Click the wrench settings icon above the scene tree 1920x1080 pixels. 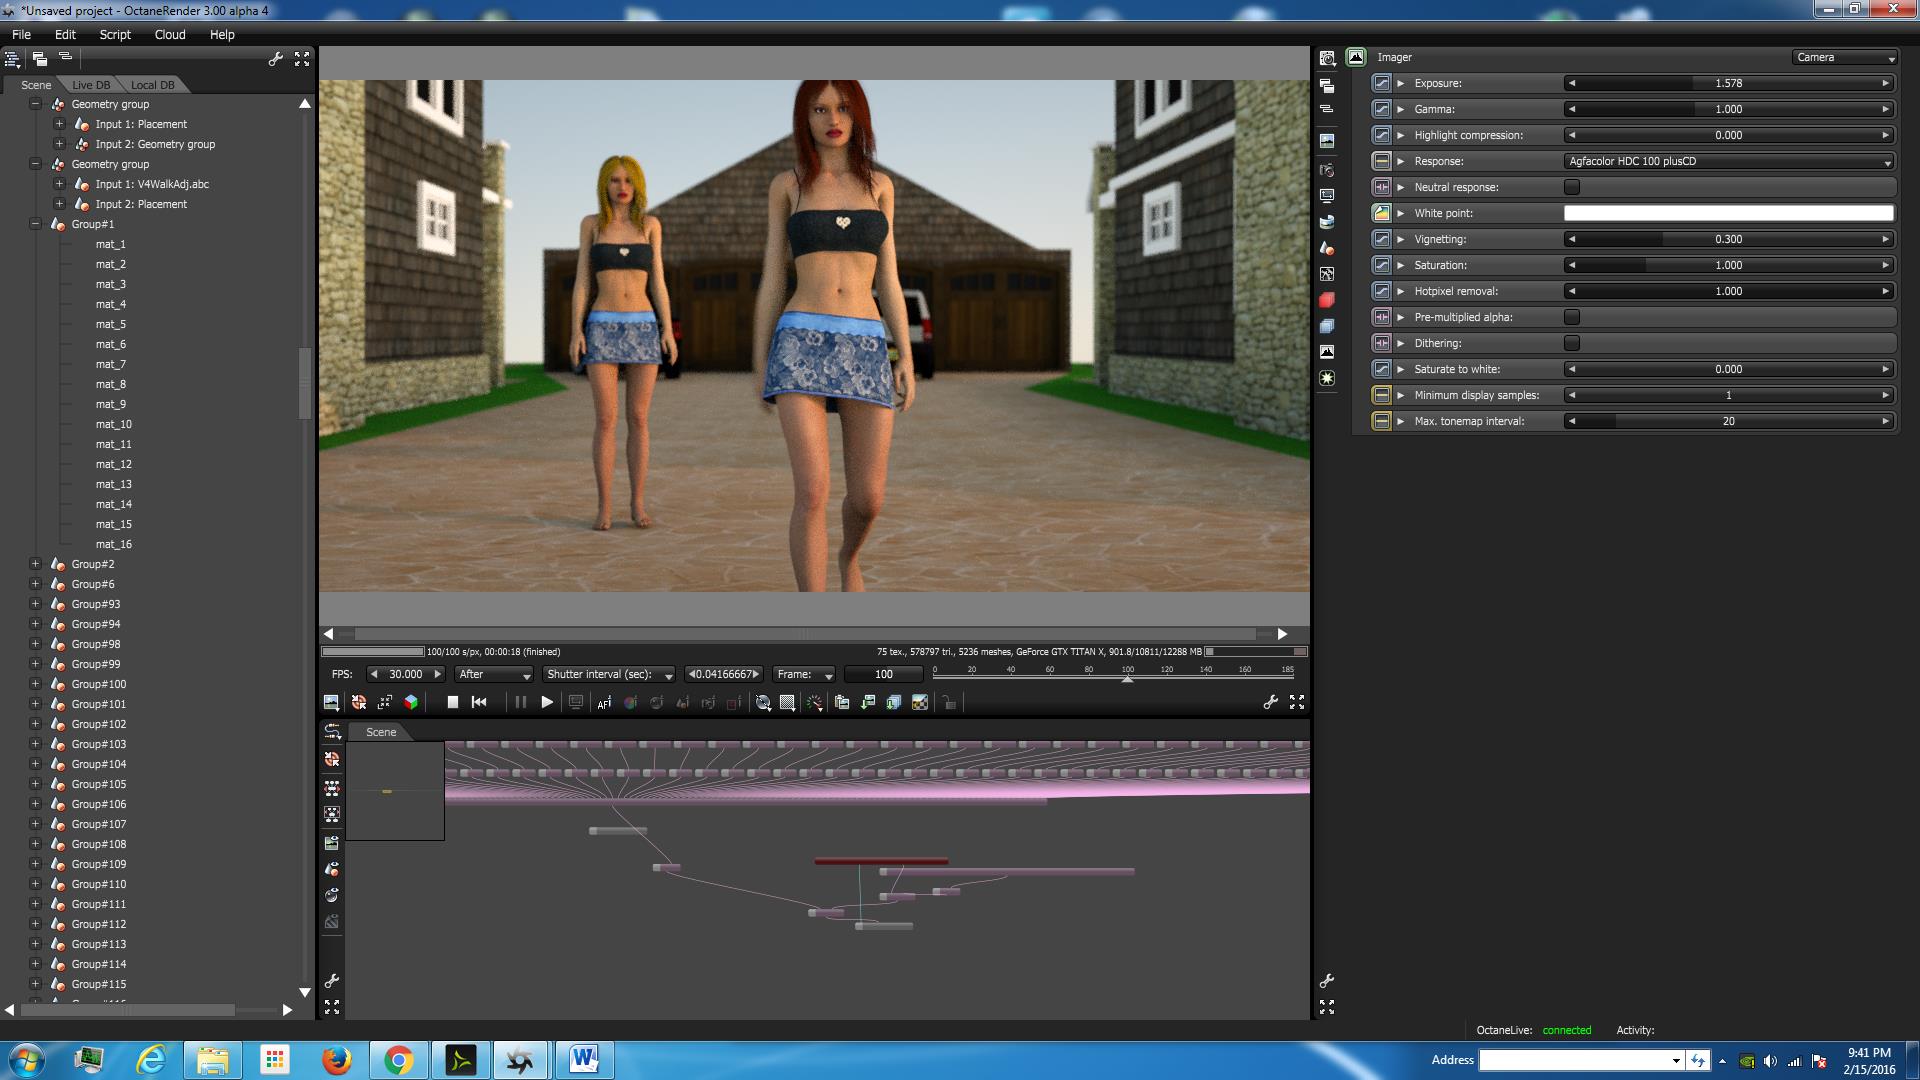(276, 60)
